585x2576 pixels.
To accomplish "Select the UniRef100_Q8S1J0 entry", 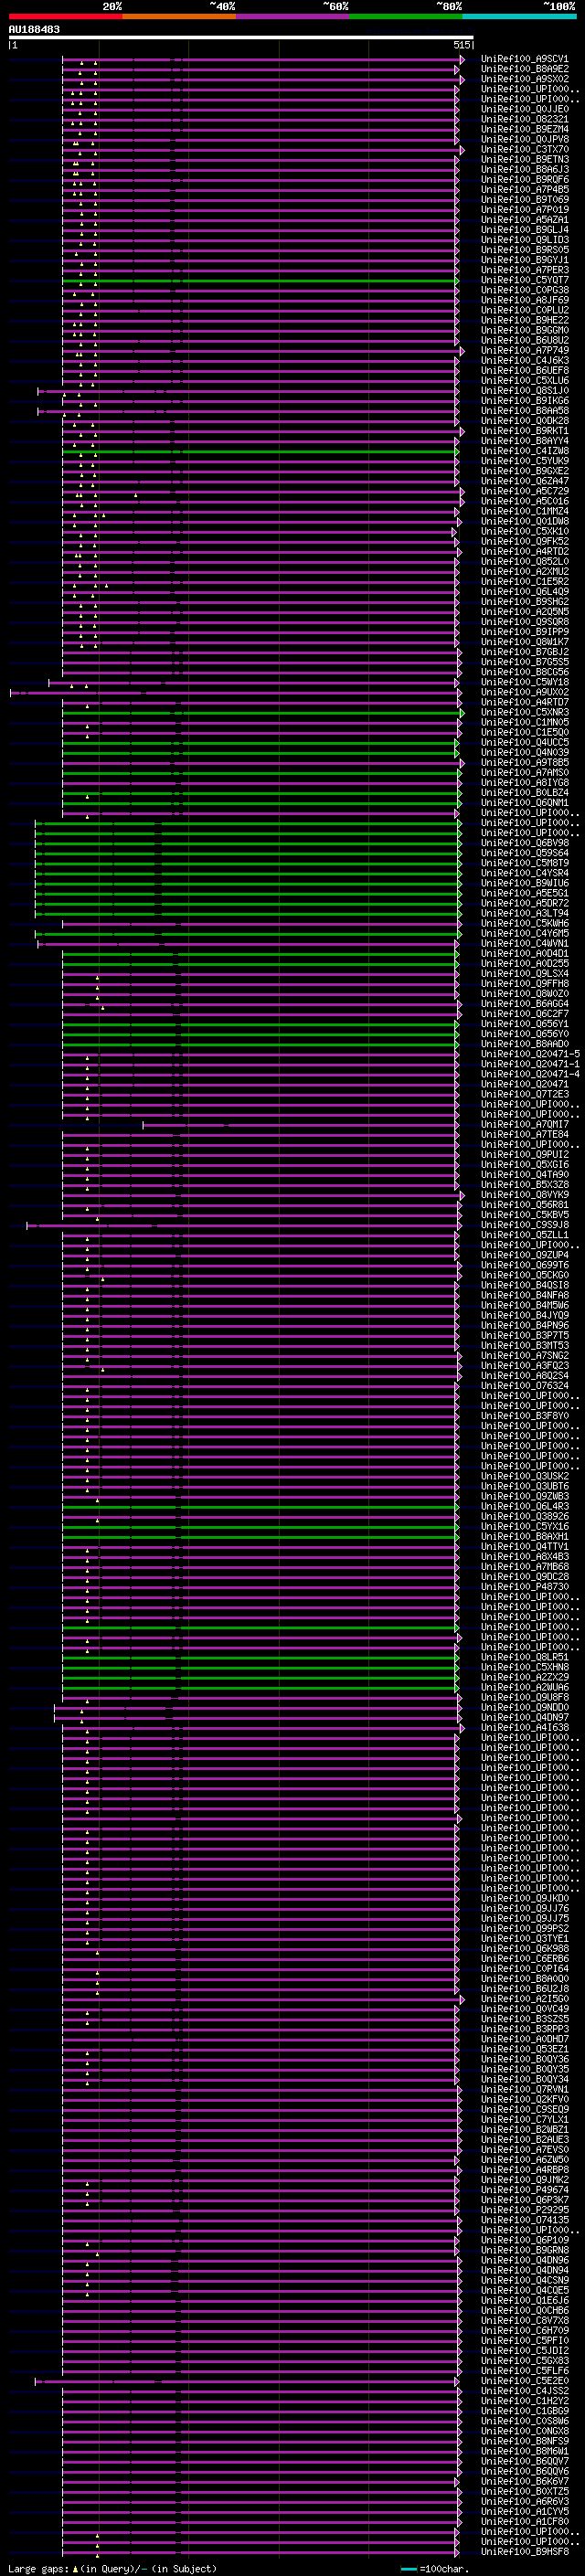I will point(525,391).
